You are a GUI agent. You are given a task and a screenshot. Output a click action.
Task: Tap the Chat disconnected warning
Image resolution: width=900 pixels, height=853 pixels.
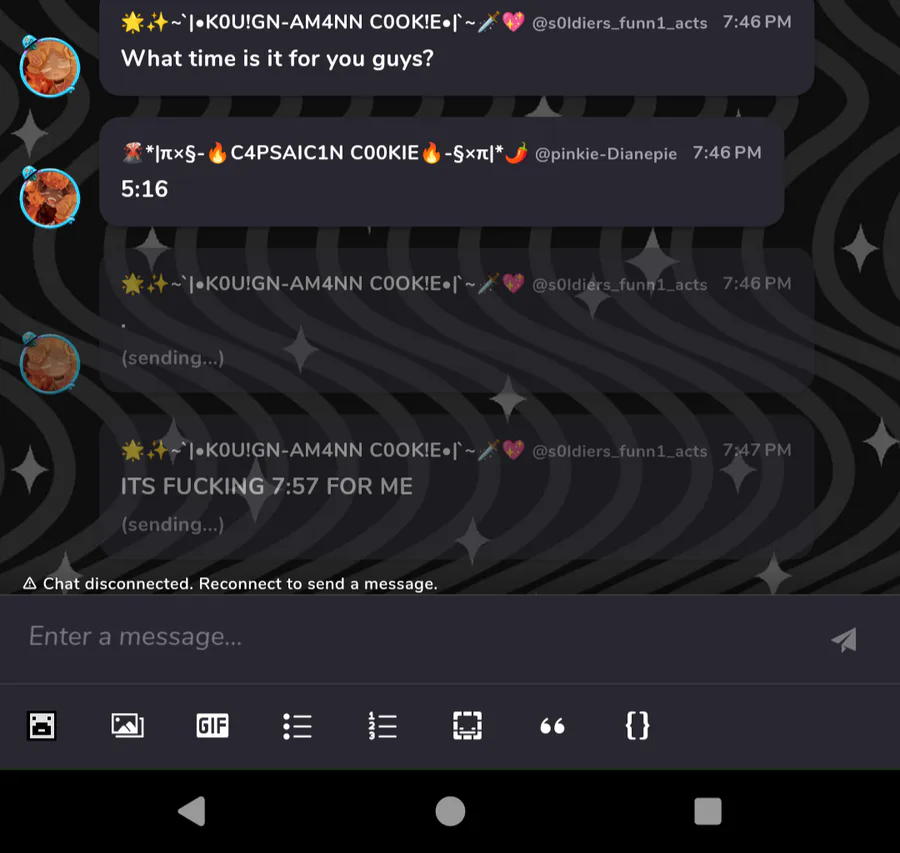[230, 584]
